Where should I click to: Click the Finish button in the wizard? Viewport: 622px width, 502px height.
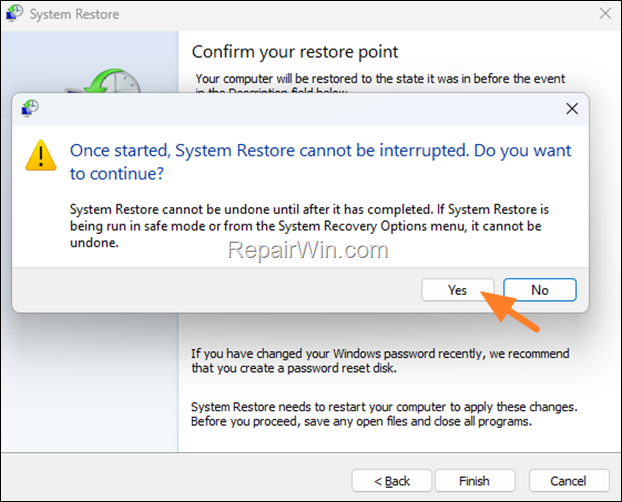pyautogui.click(x=475, y=481)
